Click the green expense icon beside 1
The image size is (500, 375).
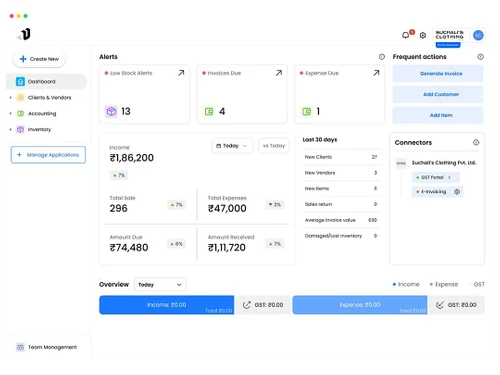click(306, 111)
